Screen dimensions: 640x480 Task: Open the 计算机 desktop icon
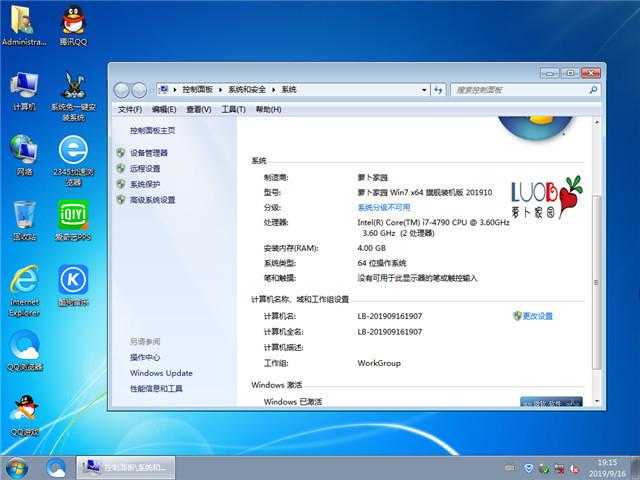tap(24, 91)
